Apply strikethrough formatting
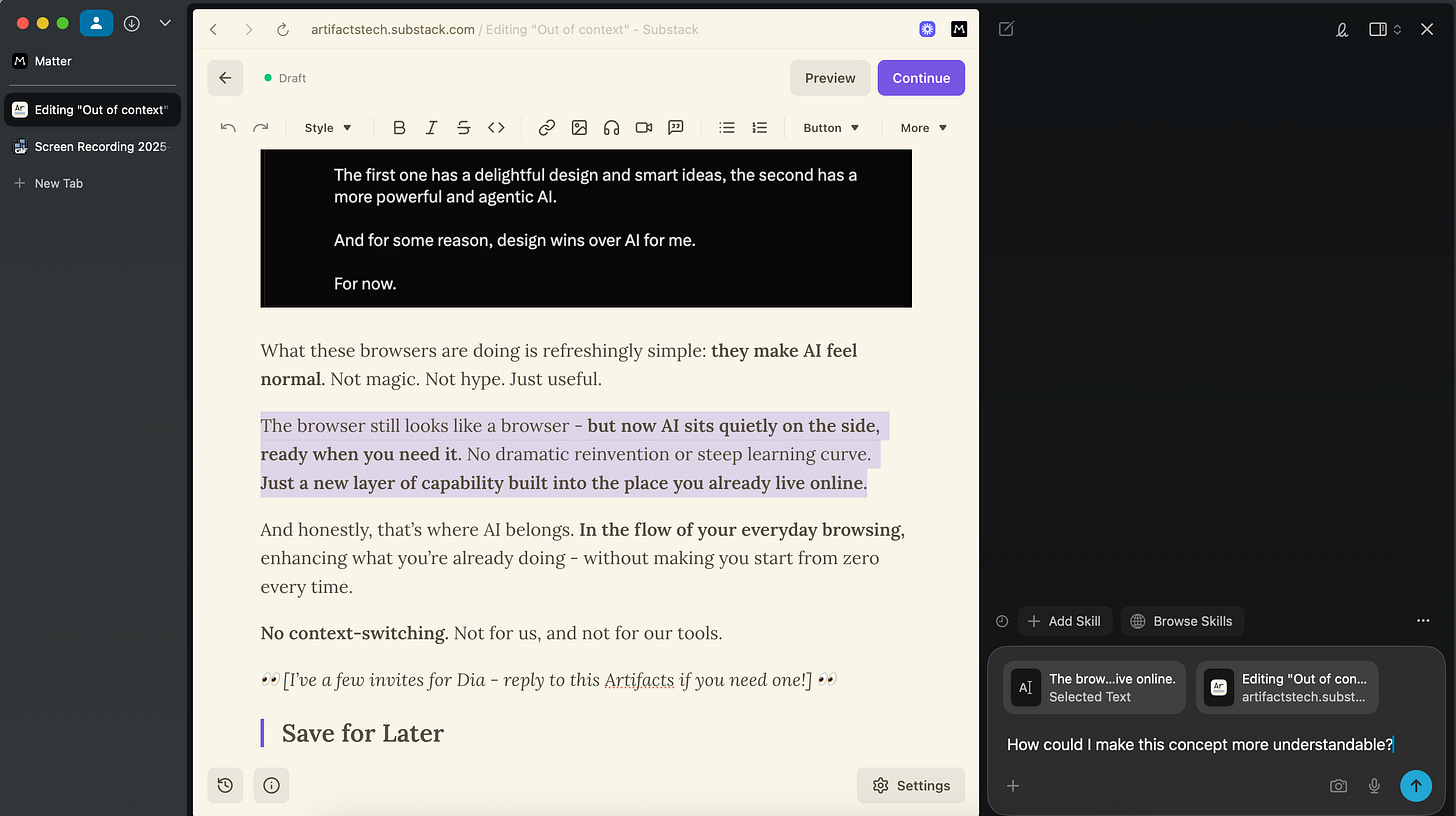1456x816 pixels. tap(463, 128)
